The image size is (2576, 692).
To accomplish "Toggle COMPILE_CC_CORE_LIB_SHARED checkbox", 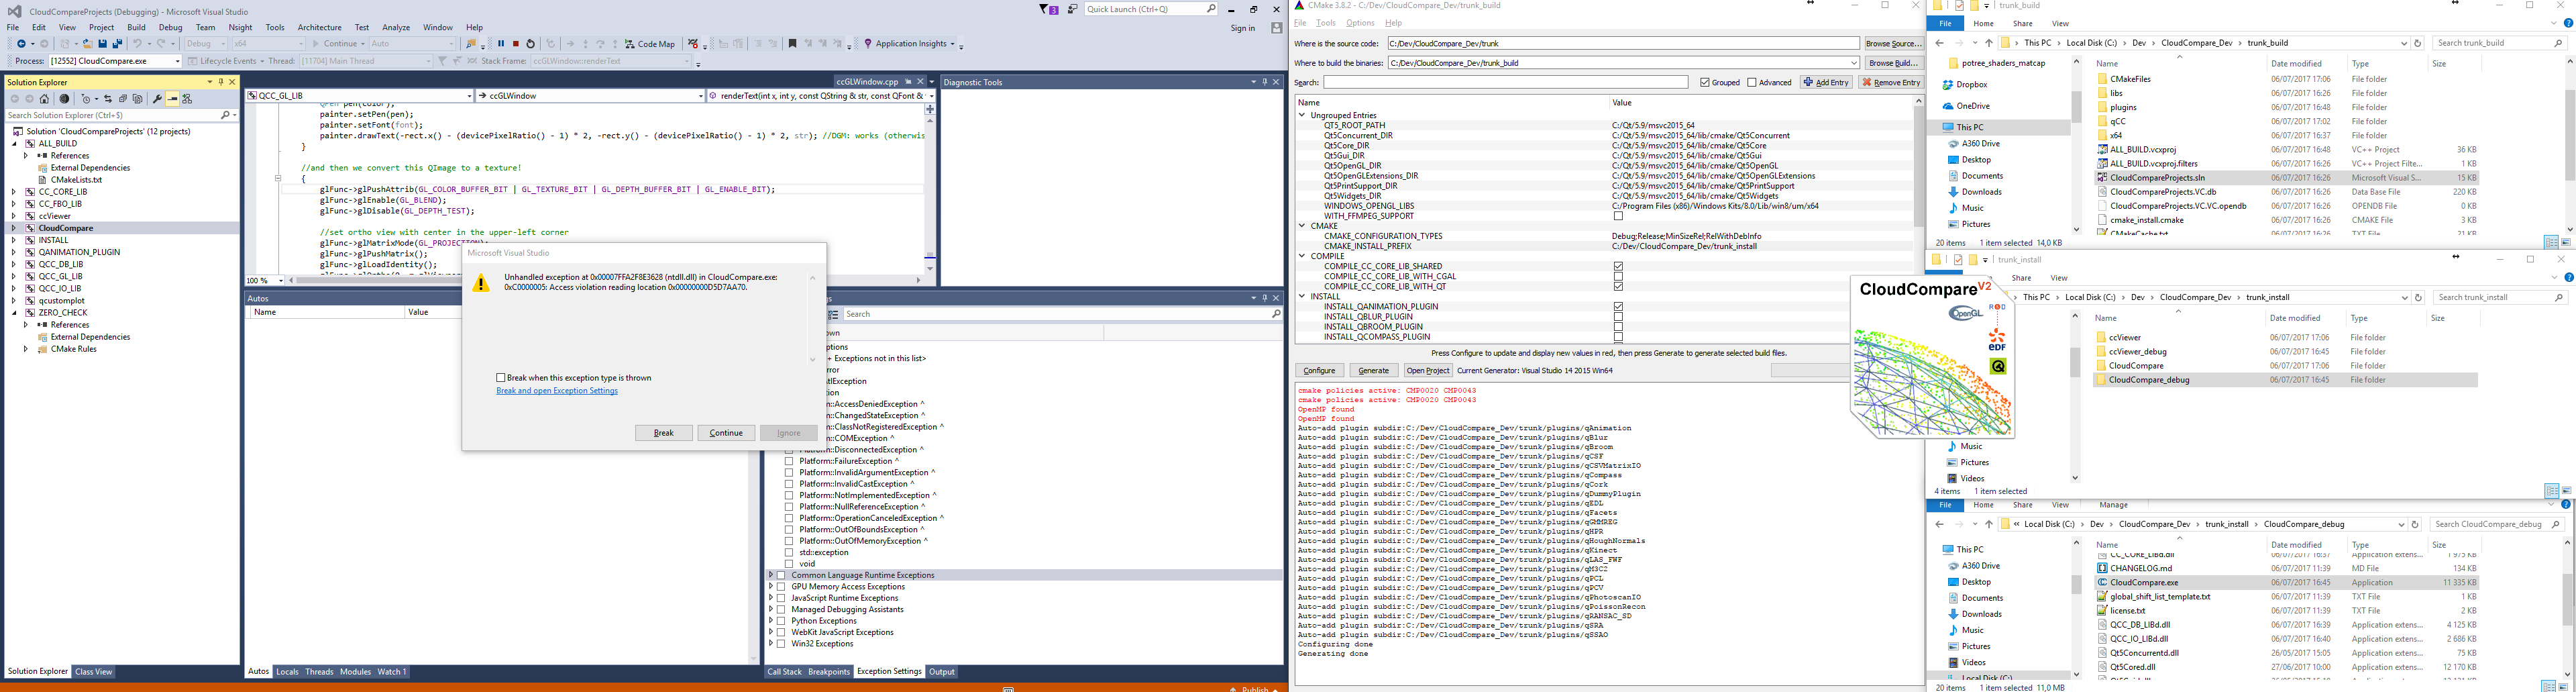I will point(1618,266).
